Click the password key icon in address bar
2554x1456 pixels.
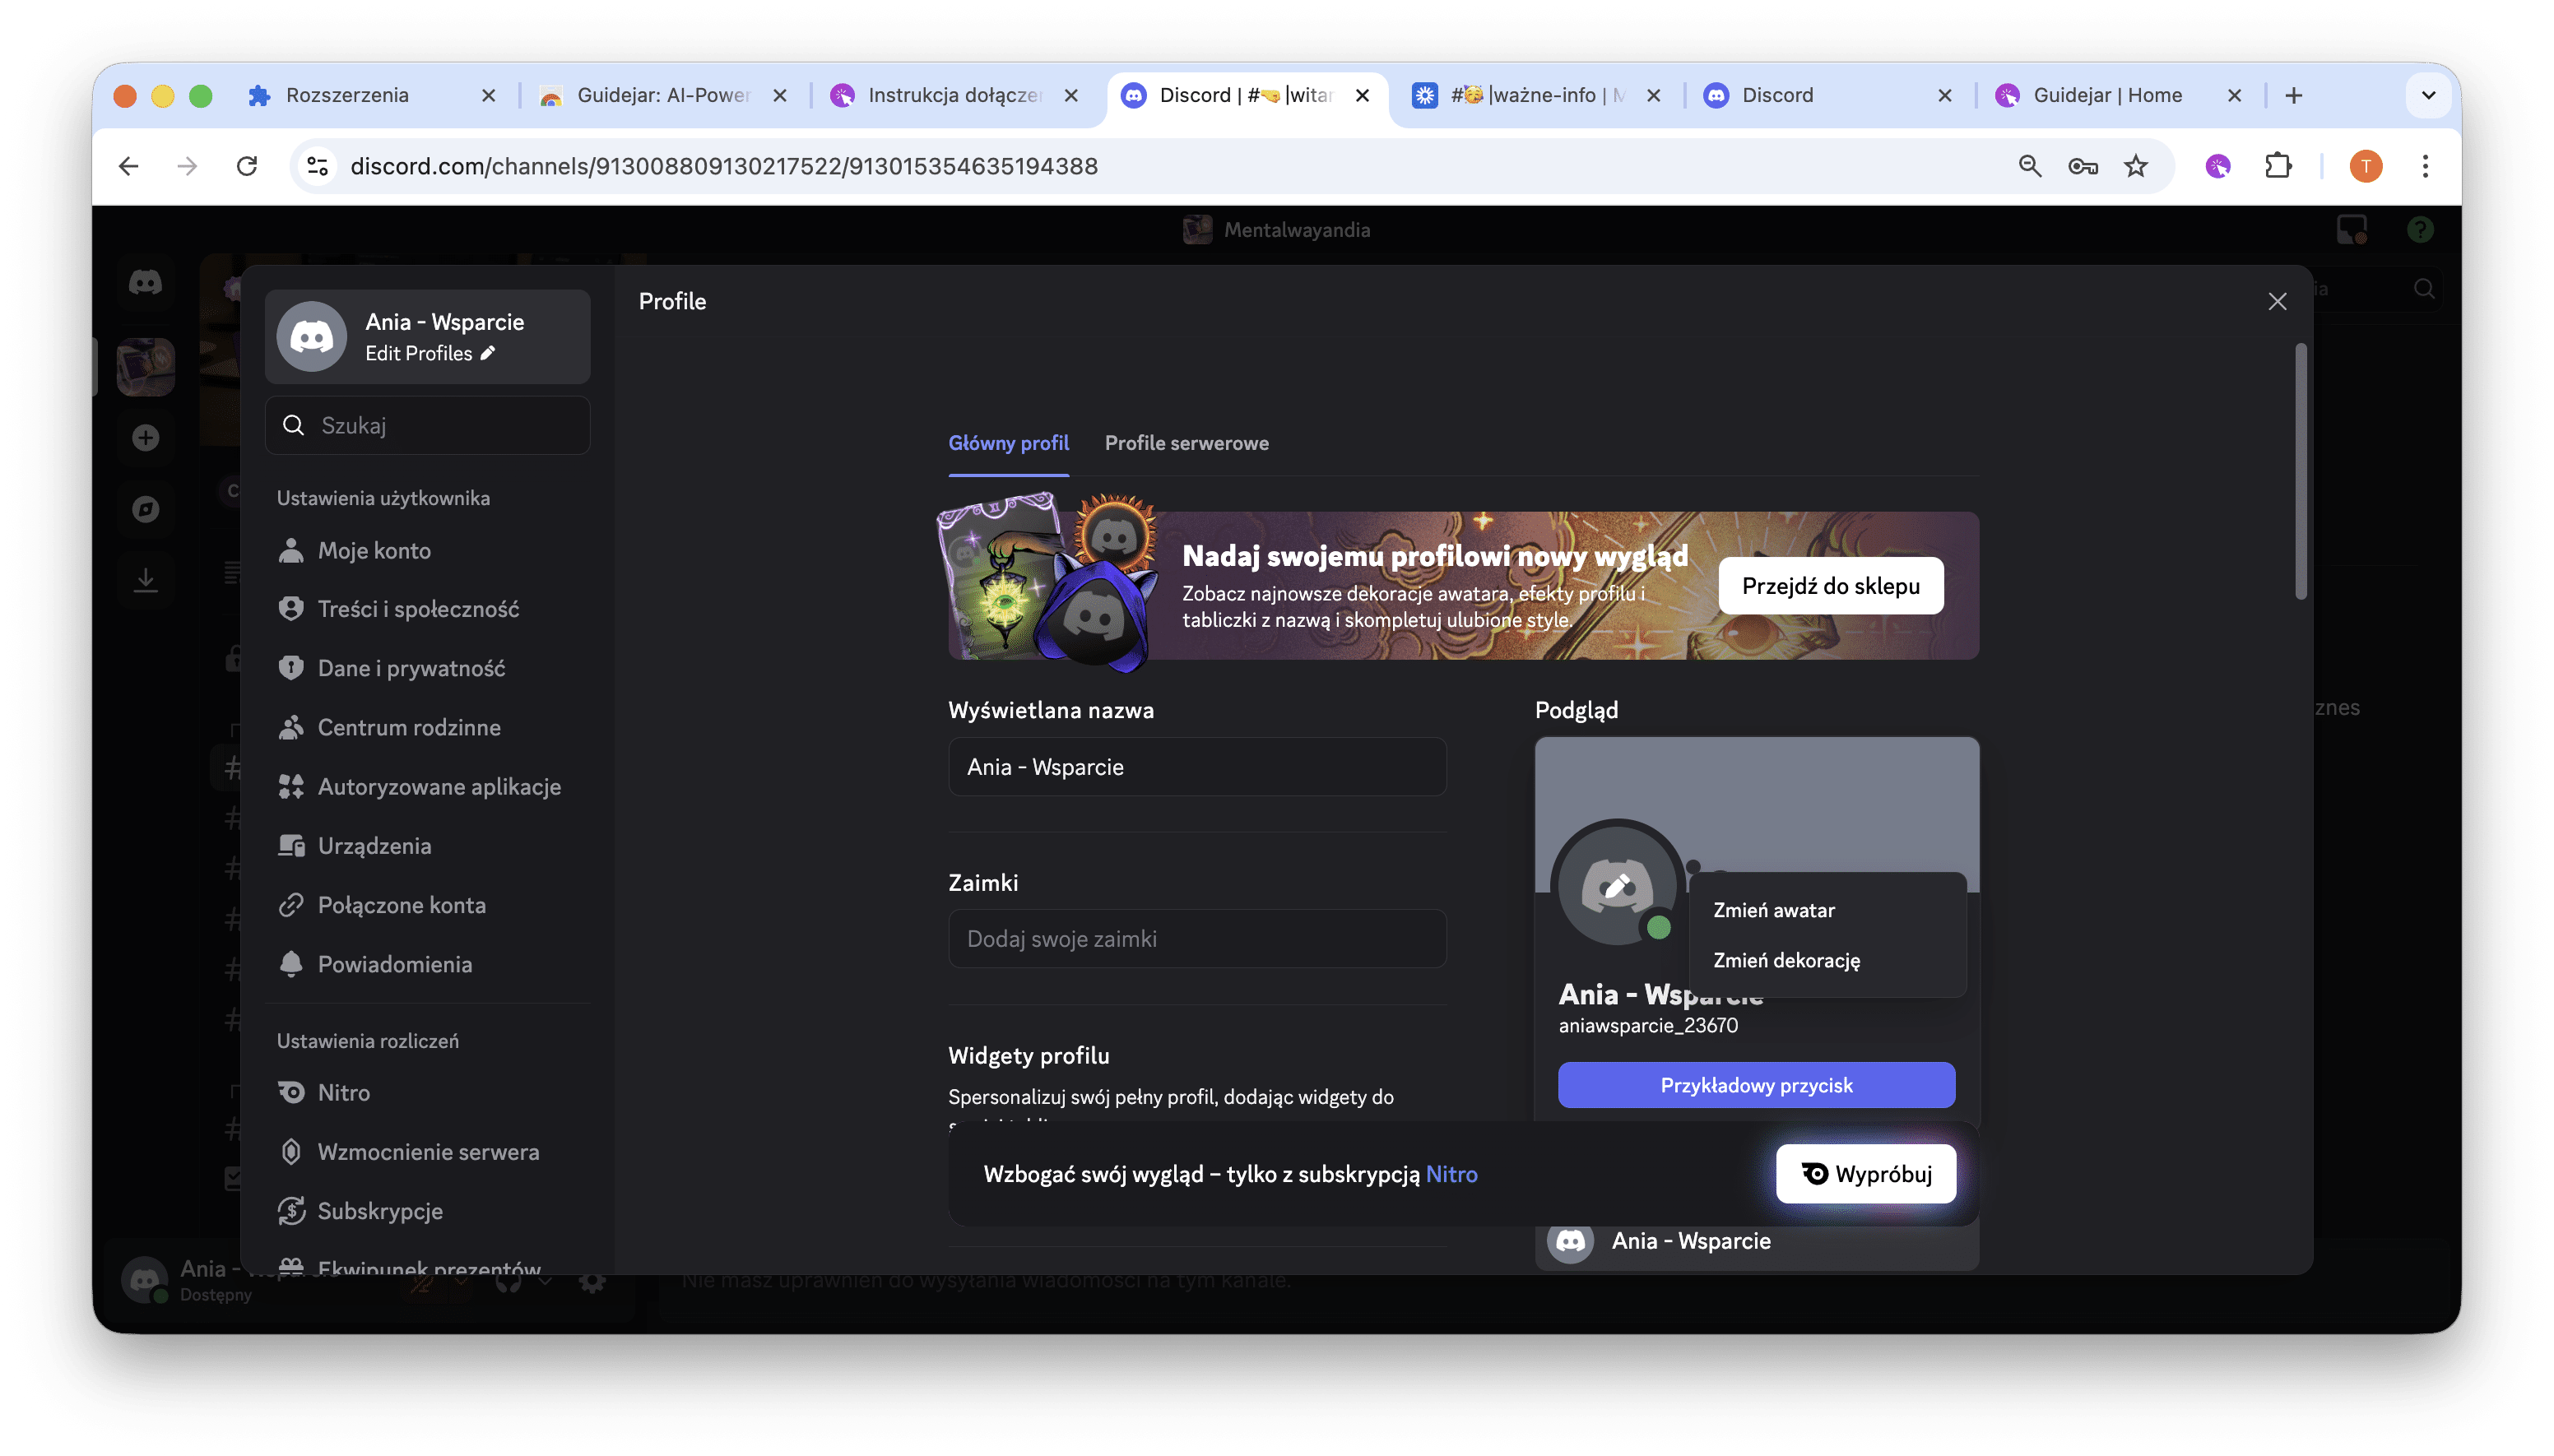tap(2083, 166)
